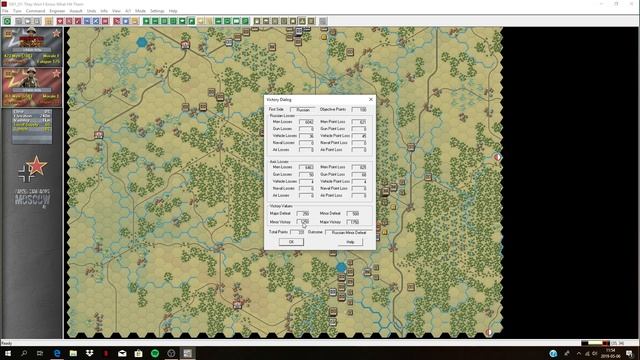
Task: Open the Help menu in menu bar
Action: click(x=173, y=11)
